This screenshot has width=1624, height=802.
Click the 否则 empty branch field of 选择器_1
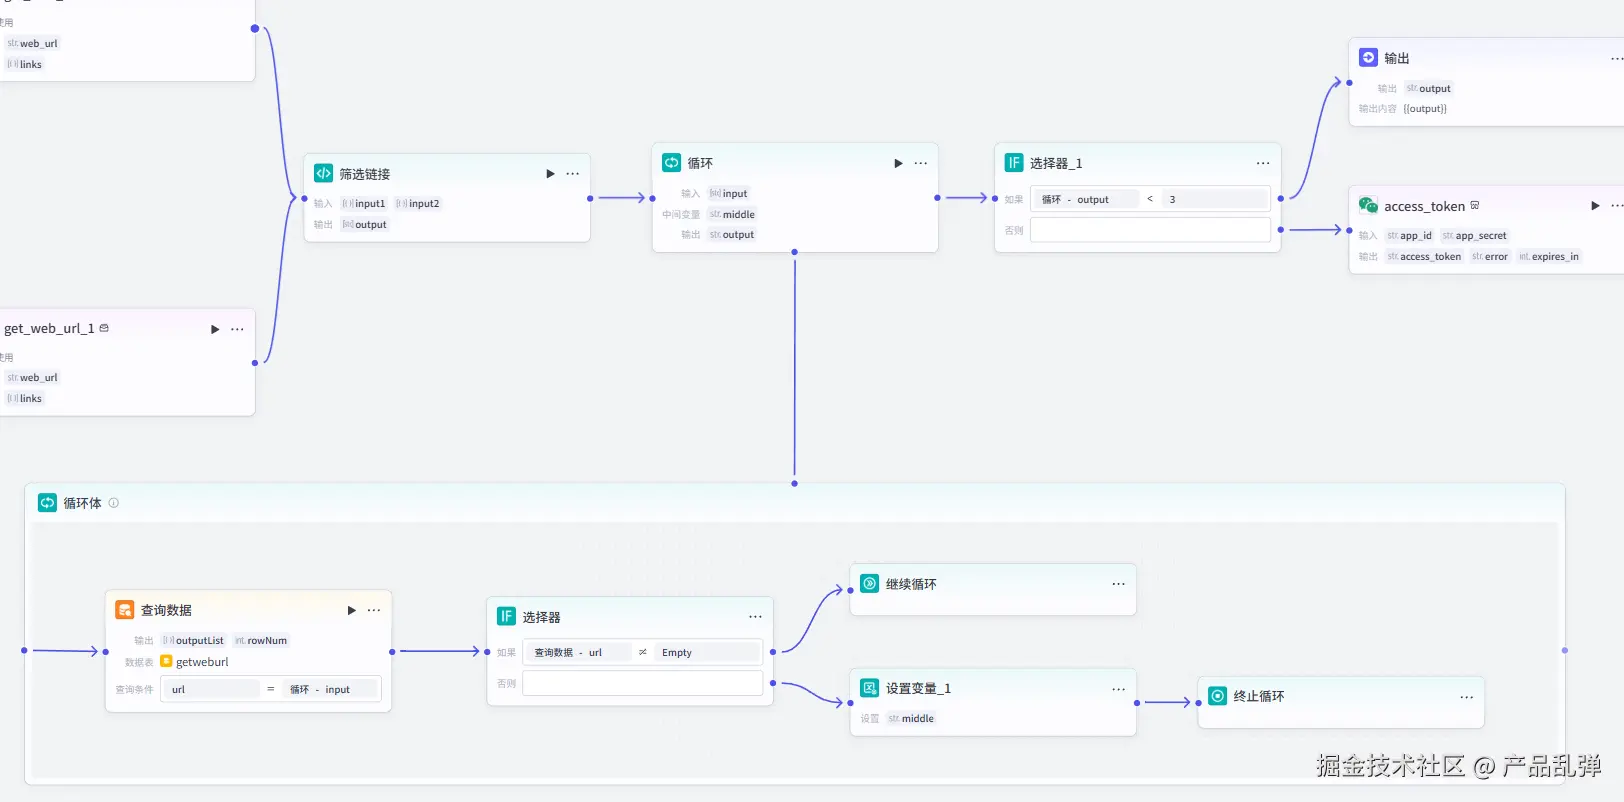[1150, 230]
